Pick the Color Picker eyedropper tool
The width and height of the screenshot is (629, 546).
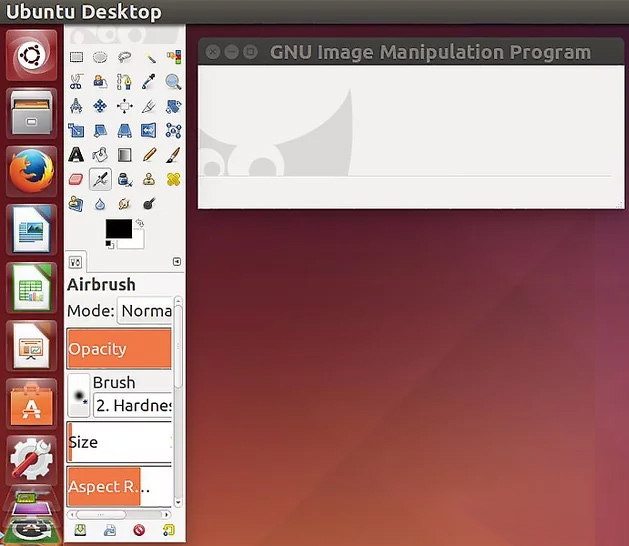point(149,81)
